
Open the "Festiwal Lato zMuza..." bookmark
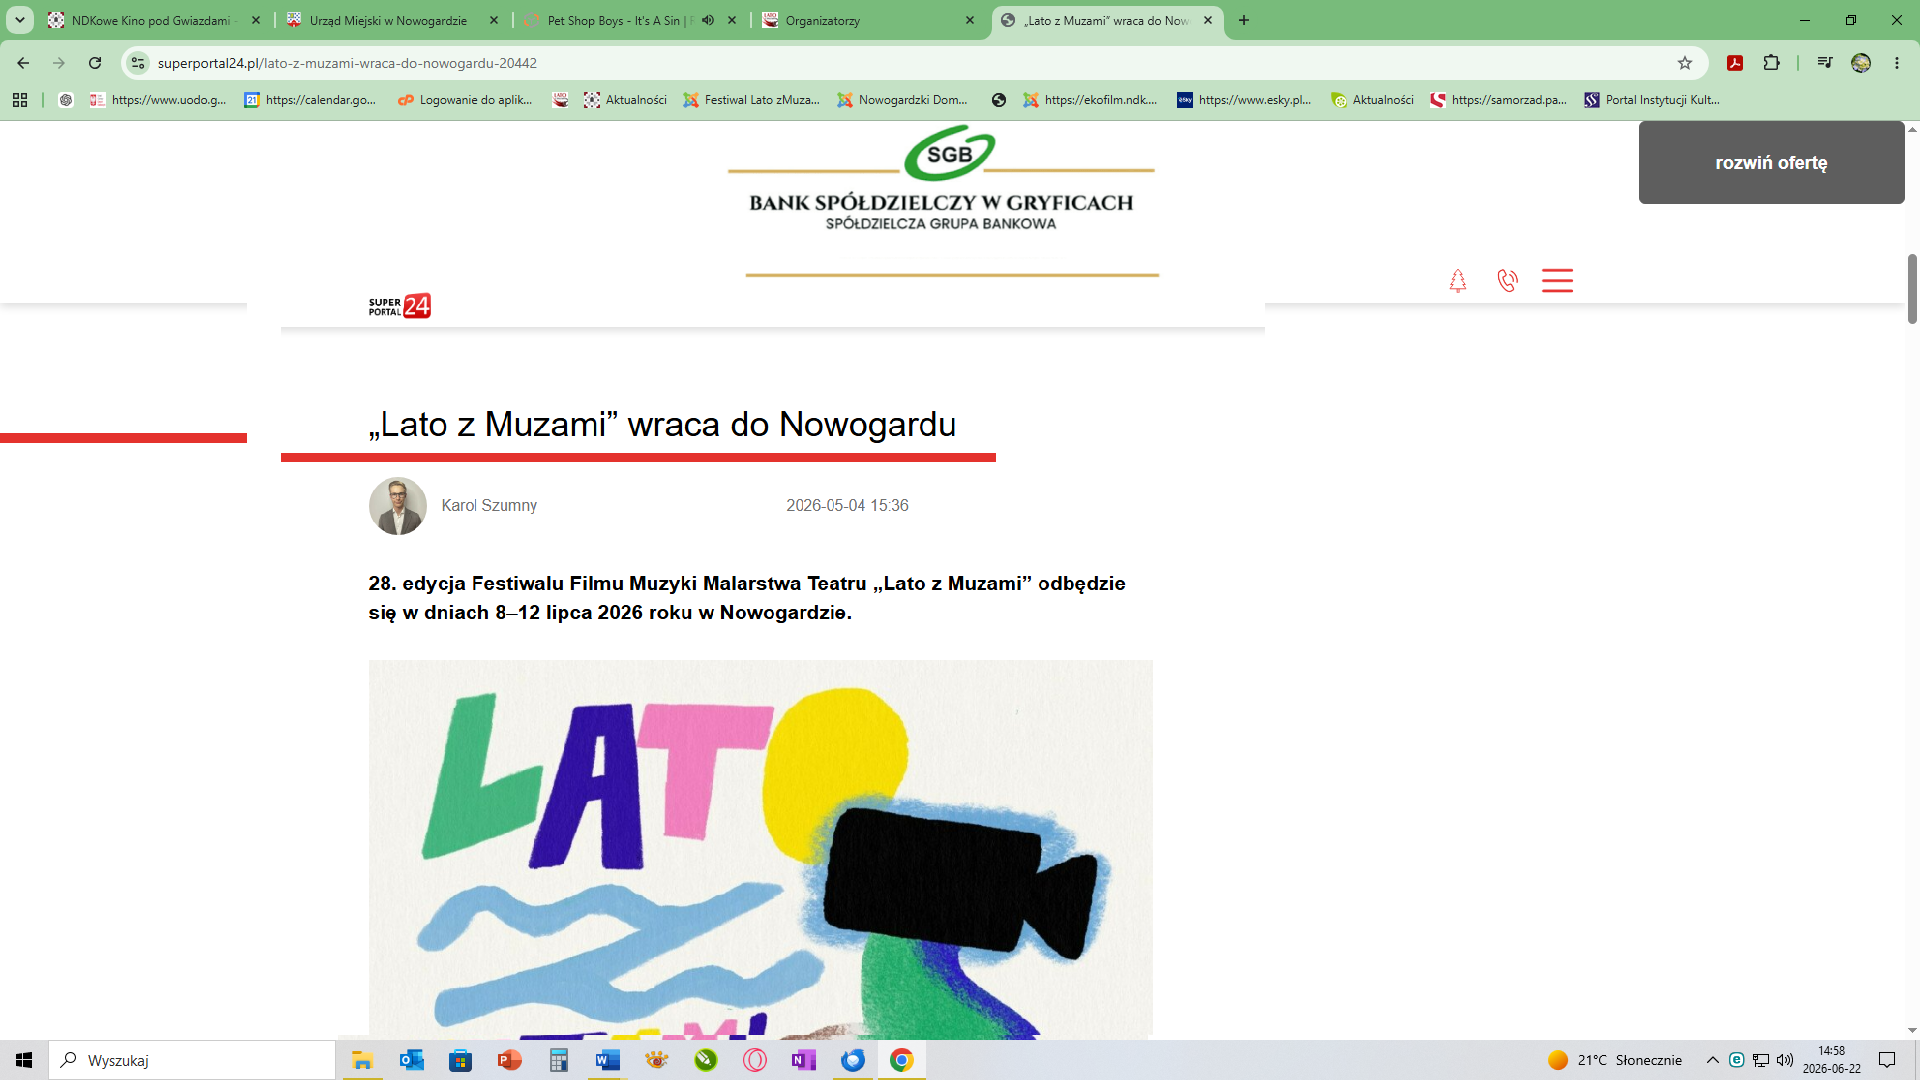click(x=752, y=100)
